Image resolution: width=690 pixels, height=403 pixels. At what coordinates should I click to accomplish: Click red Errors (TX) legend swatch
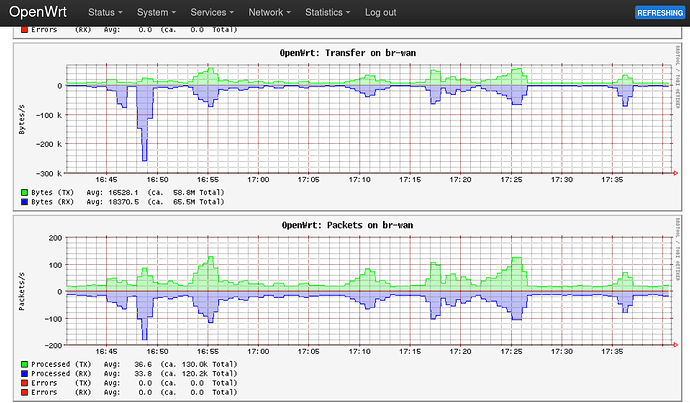24,383
